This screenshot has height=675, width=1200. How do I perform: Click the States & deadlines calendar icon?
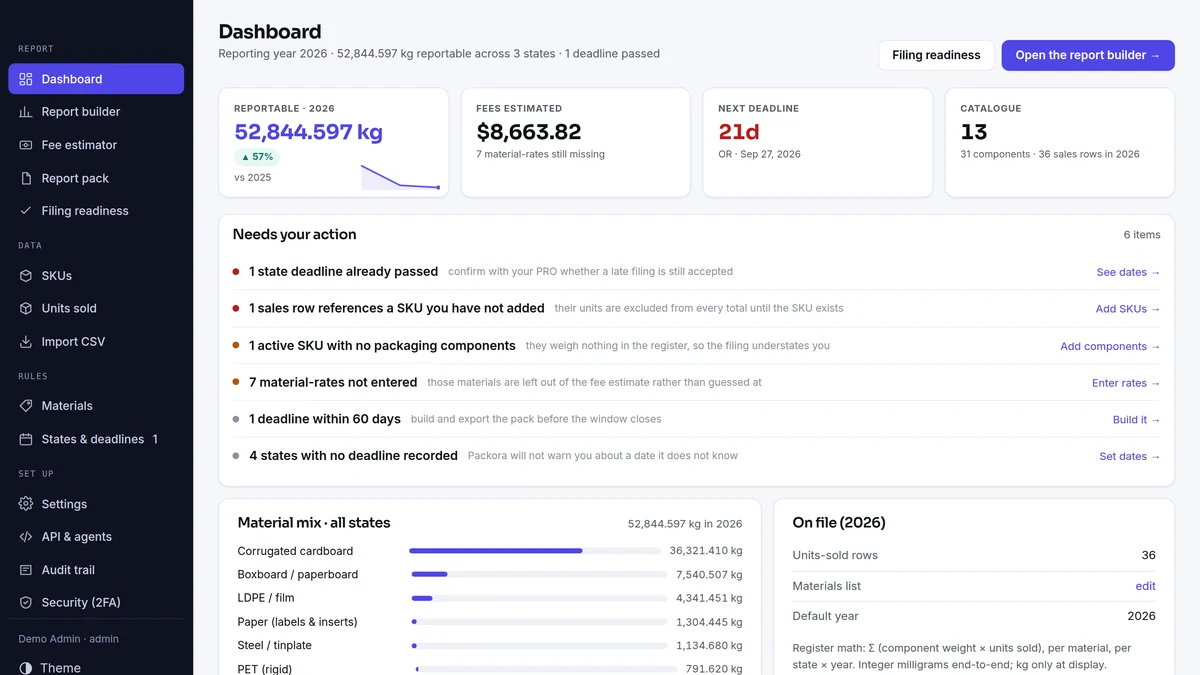tap(26, 439)
